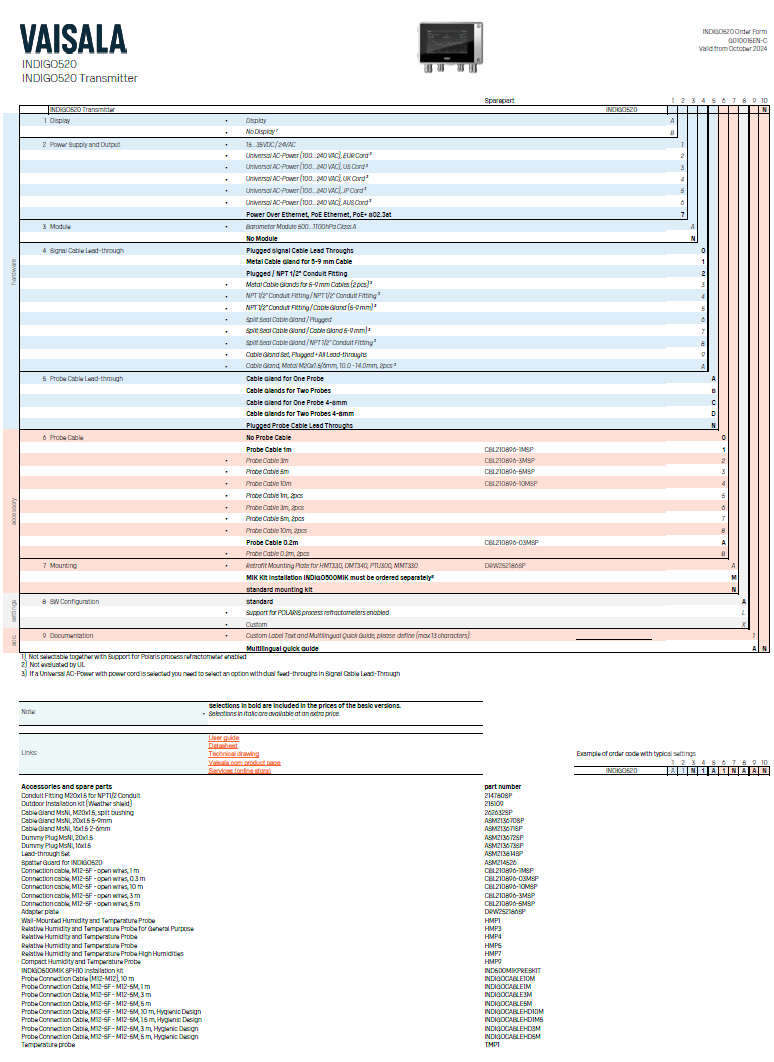Select the 'MIK Kit installation' mounting option
Image resolution: width=774 pixels, height=1062 pixels.
point(339,578)
